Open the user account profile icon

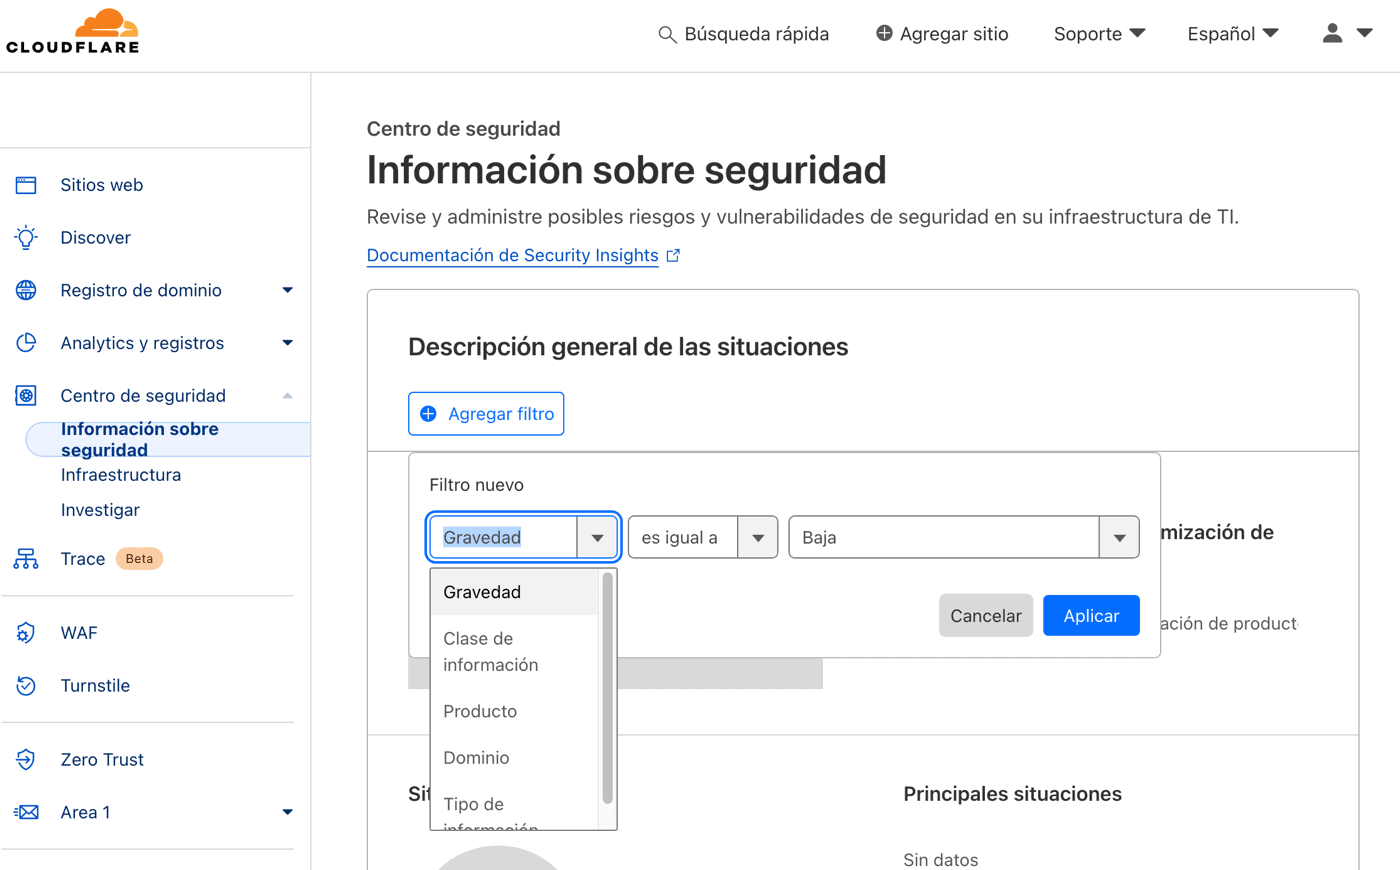[1332, 33]
